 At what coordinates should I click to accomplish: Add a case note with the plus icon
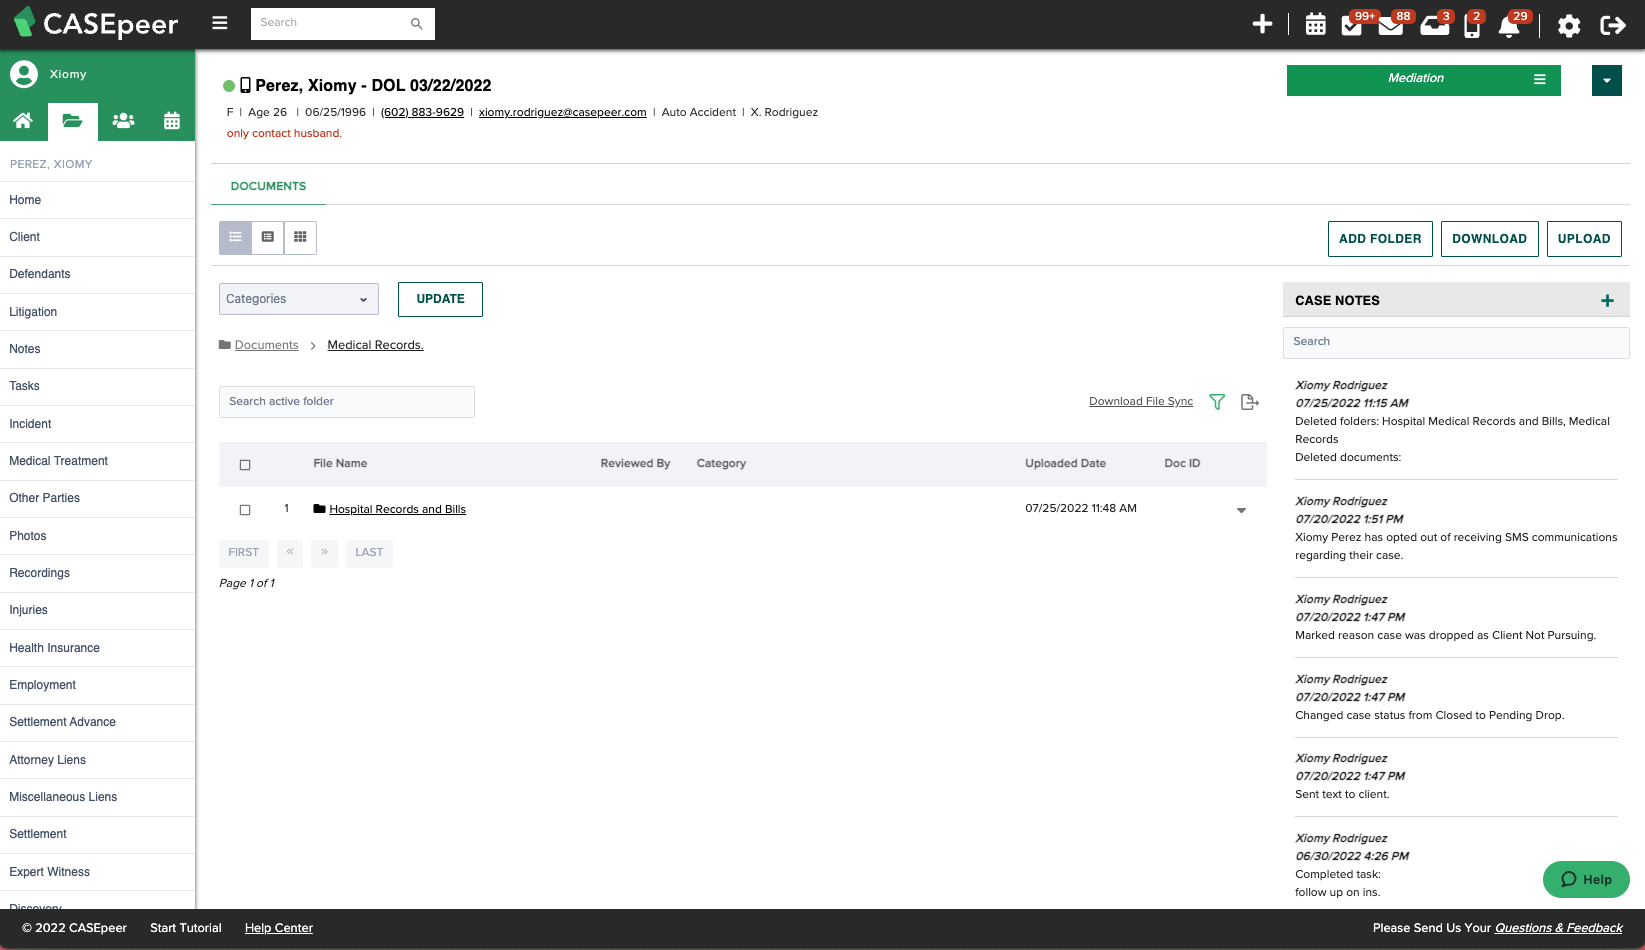point(1607,301)
